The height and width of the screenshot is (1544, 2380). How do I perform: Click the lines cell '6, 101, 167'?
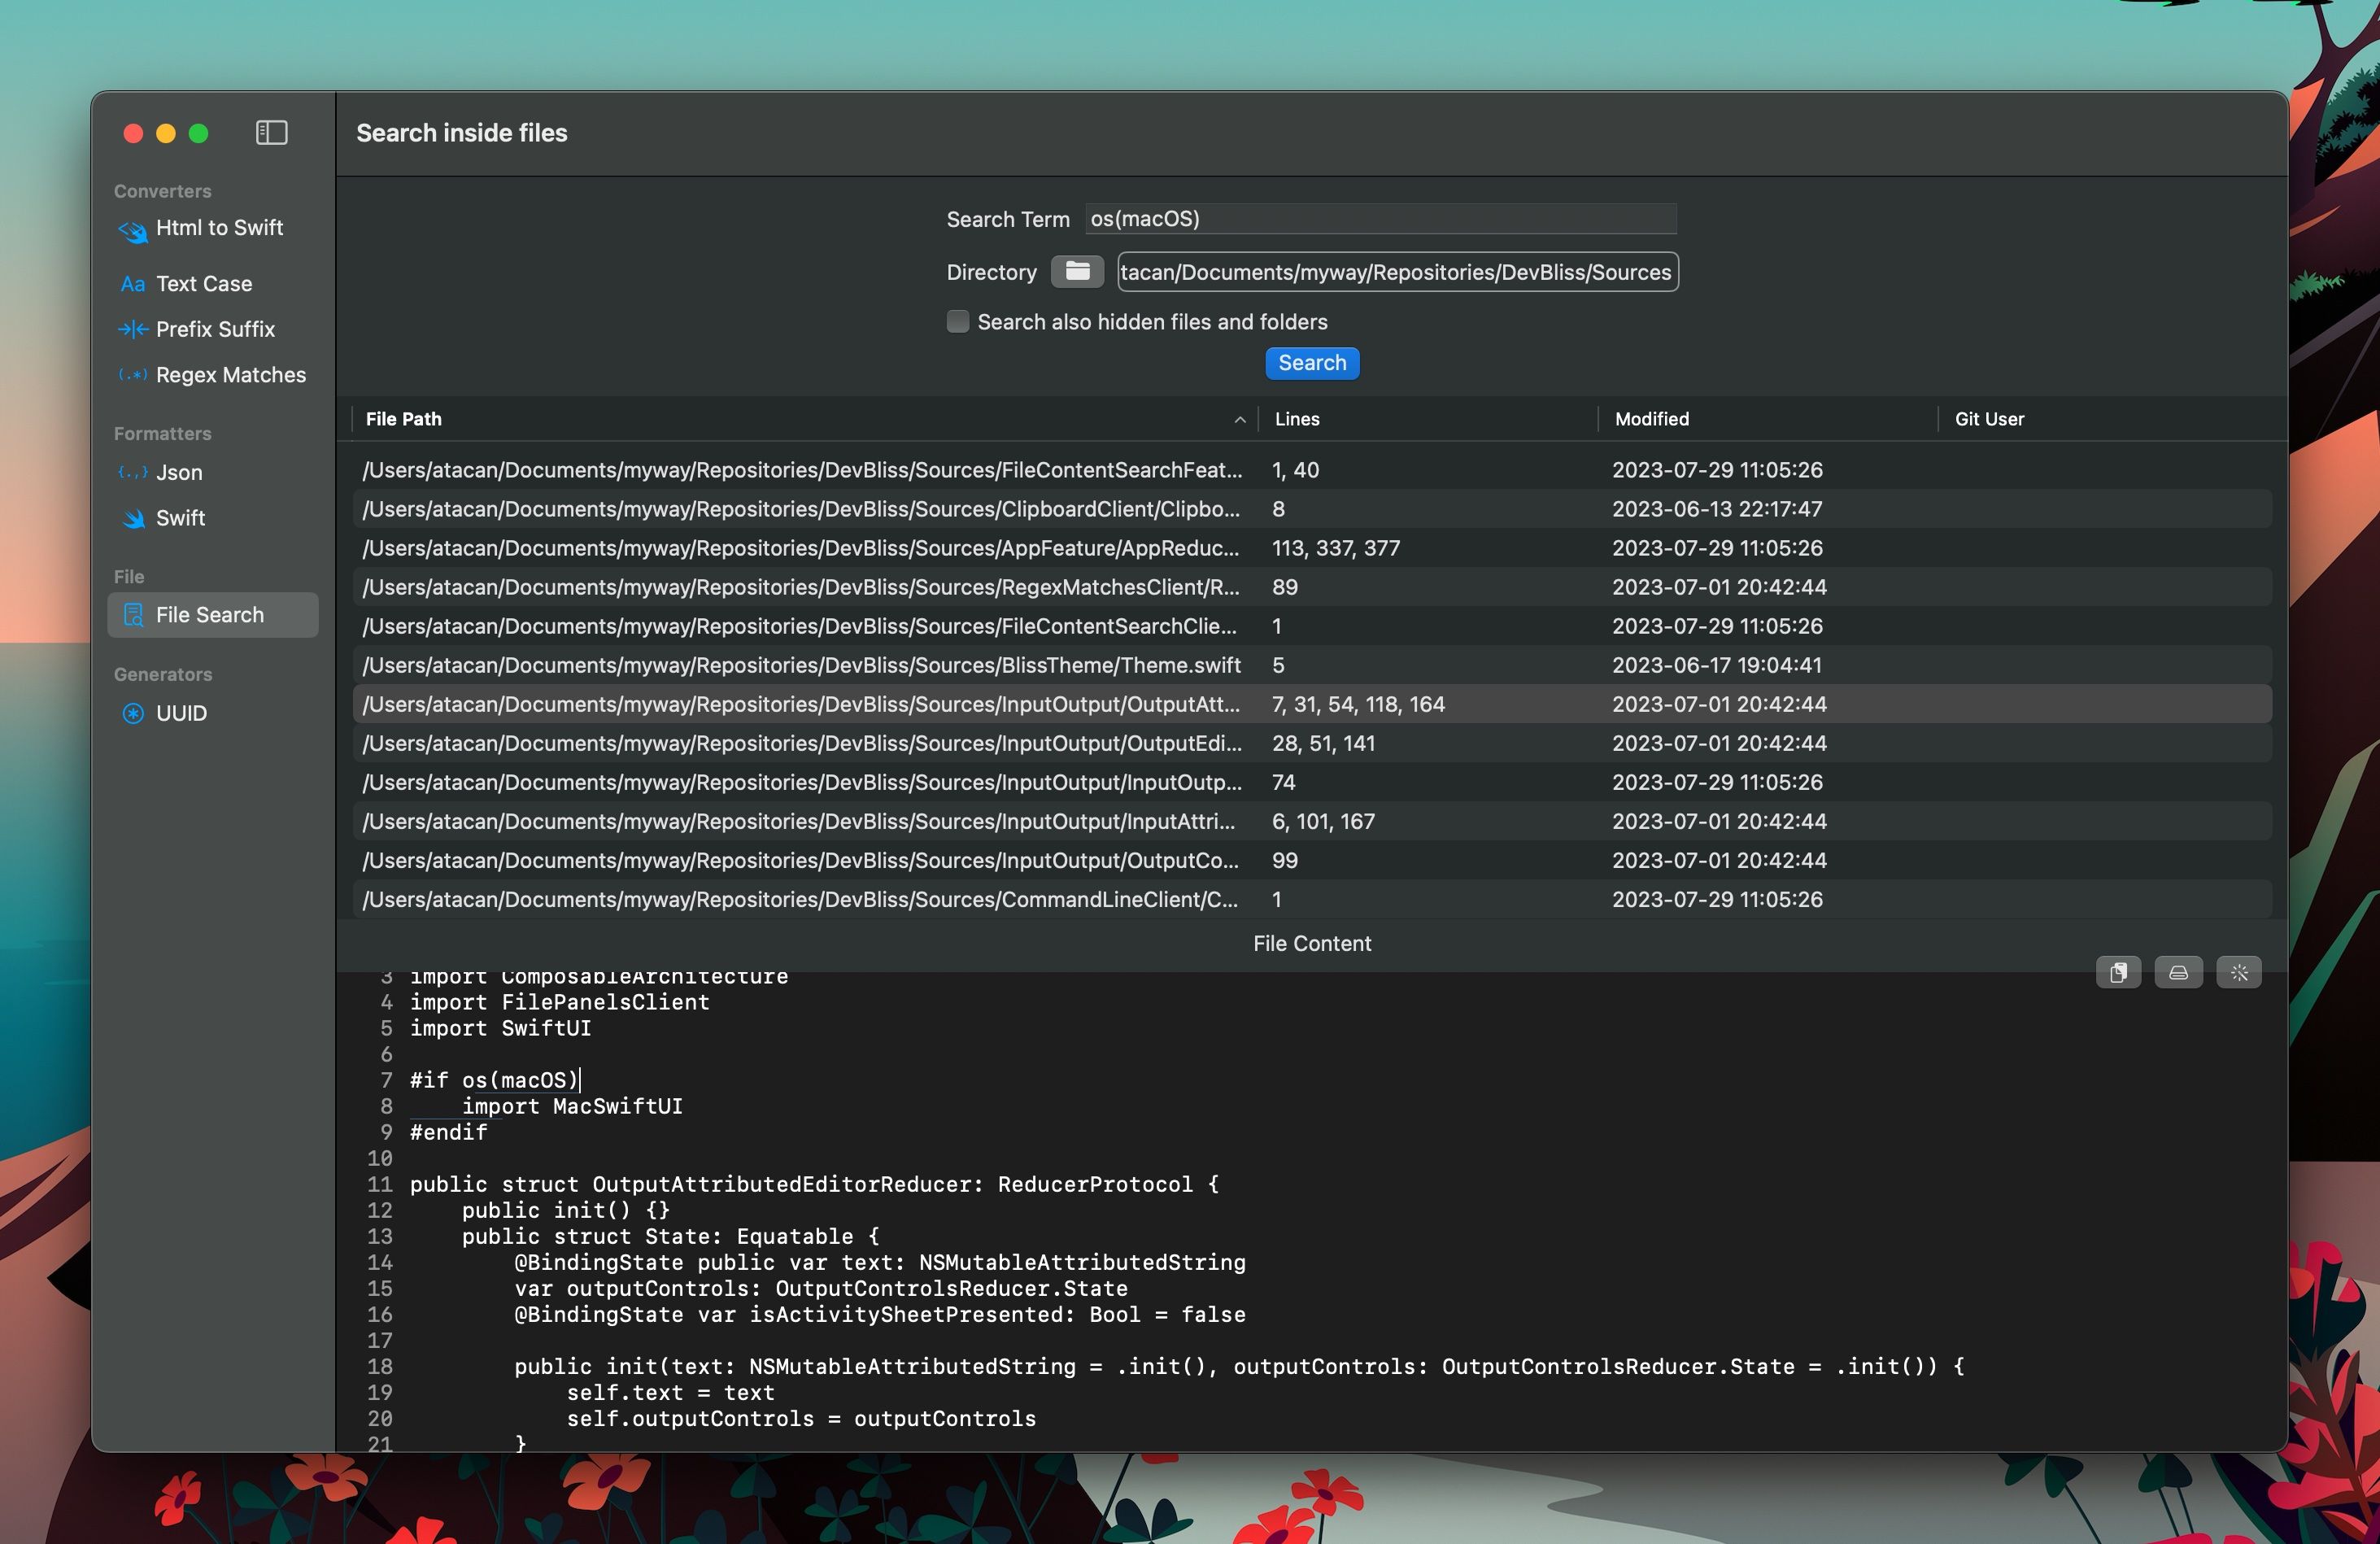1323,821
